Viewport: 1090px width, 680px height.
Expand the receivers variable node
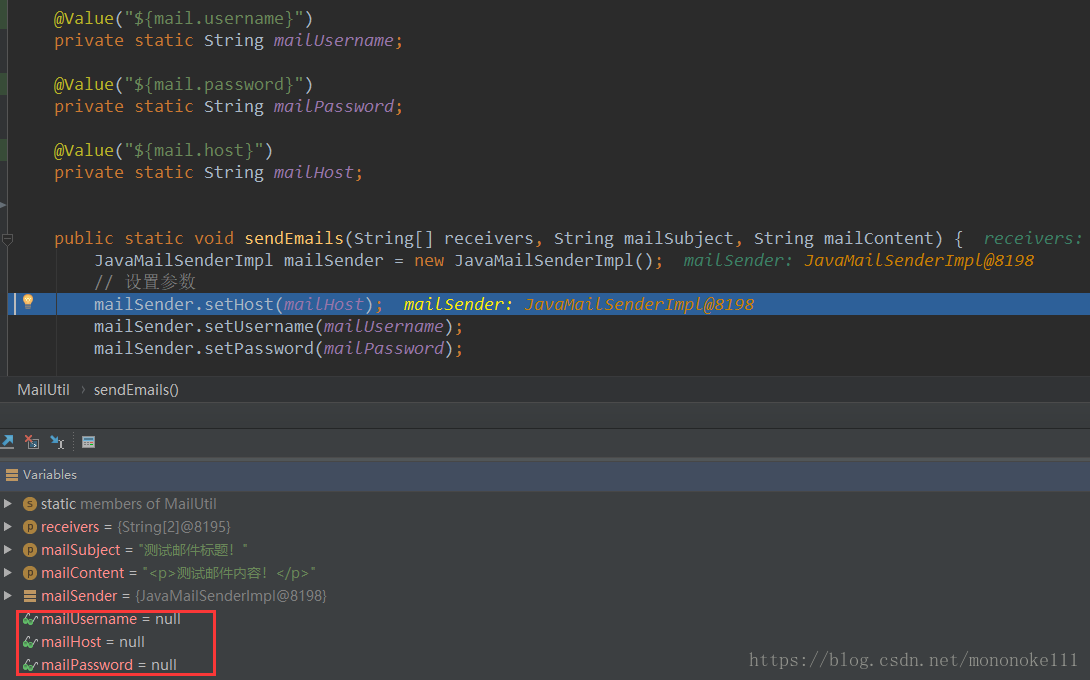9,527
